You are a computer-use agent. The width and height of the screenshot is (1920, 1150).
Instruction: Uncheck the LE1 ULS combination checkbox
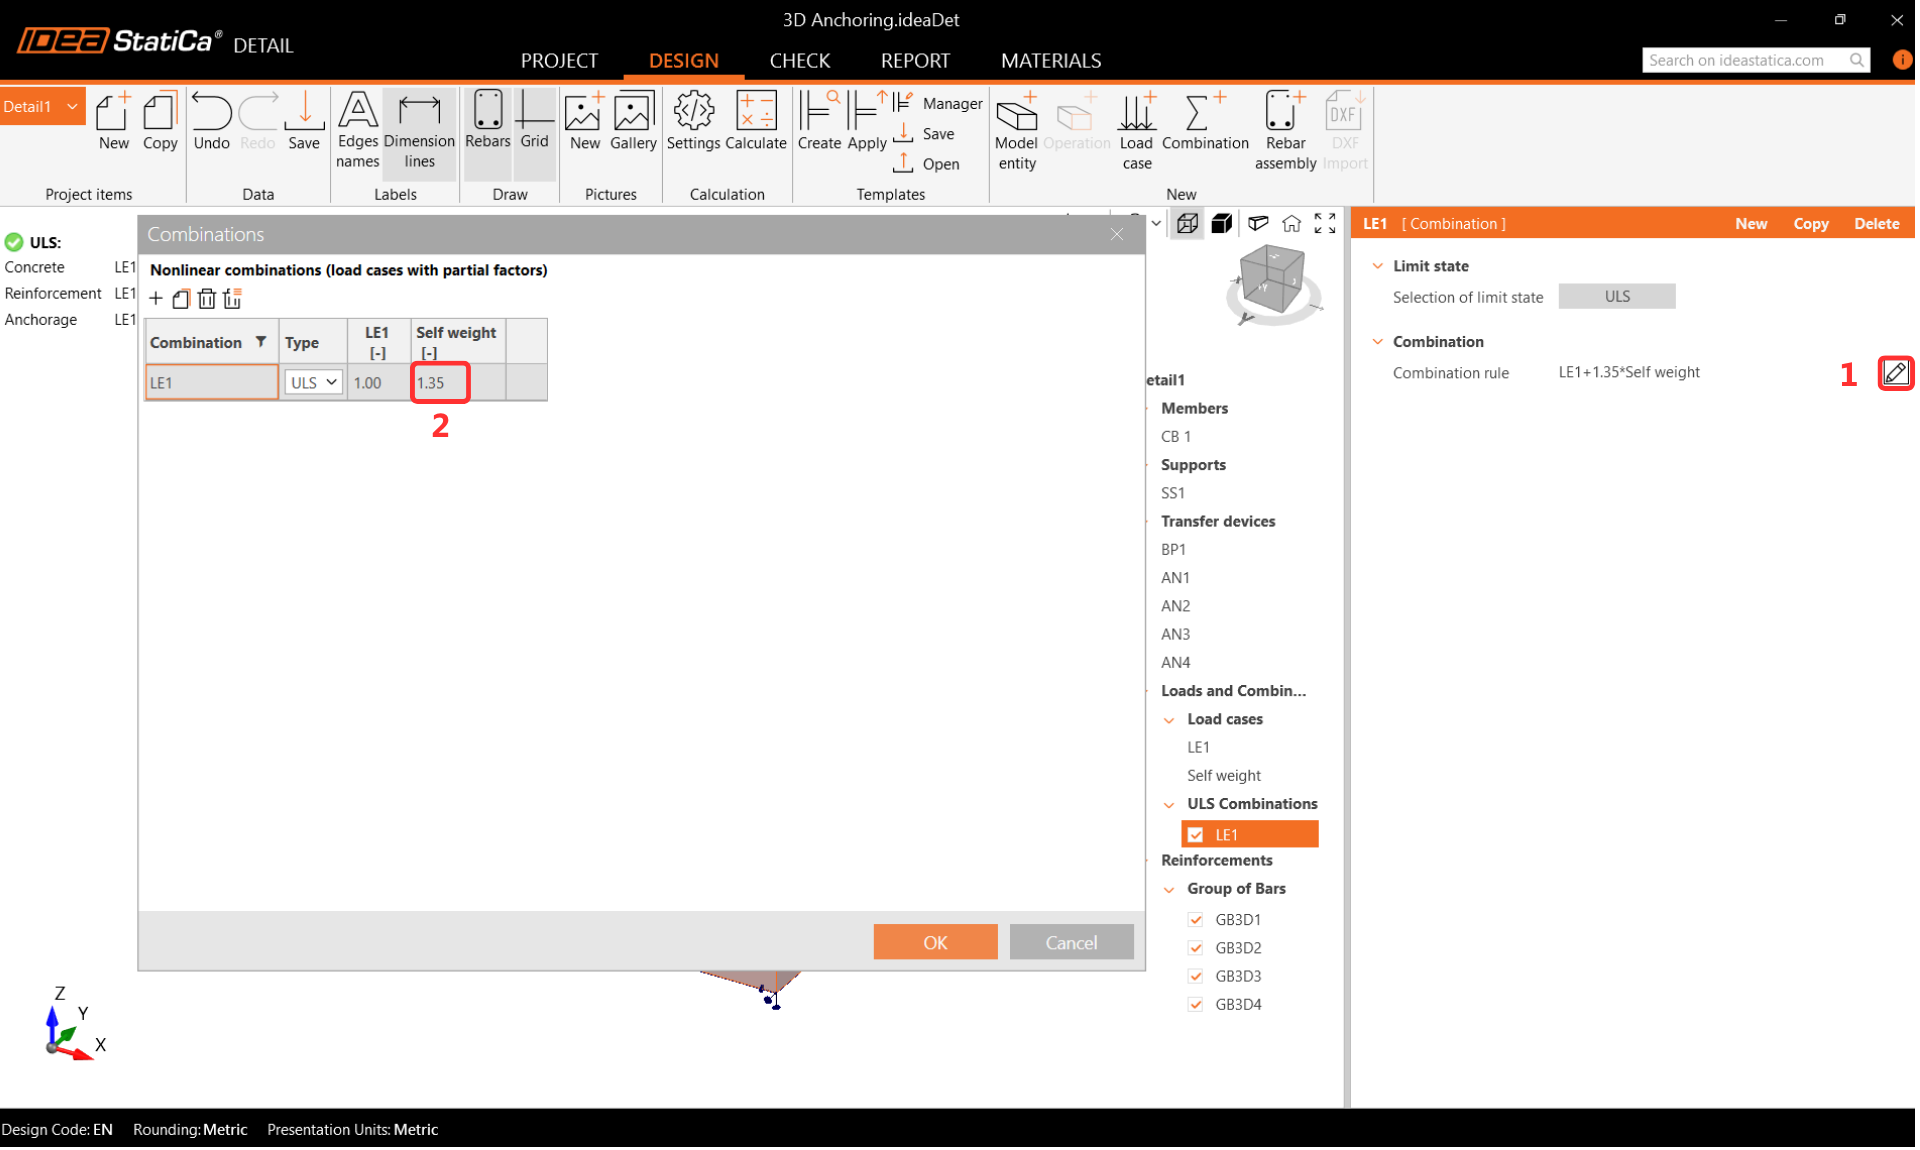click(1195, 835)
